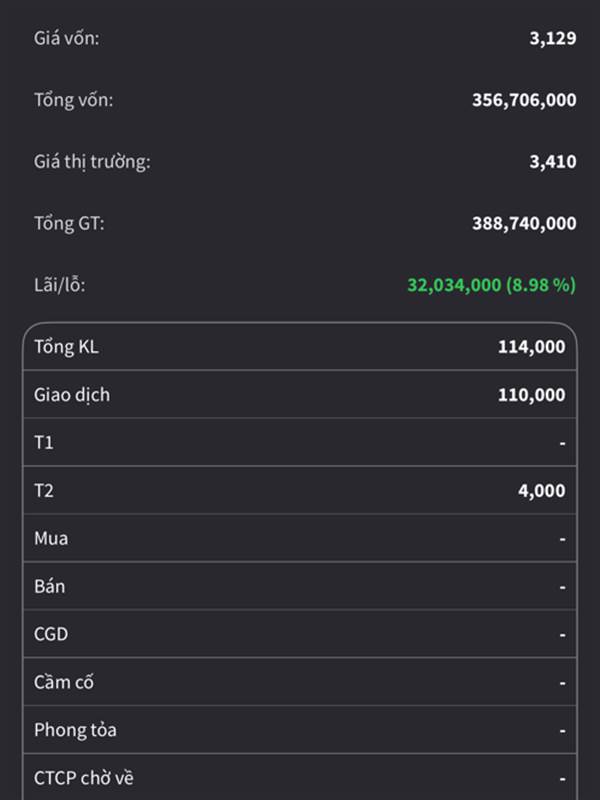Tap the Lãi/lỗ label

point(60,285)
